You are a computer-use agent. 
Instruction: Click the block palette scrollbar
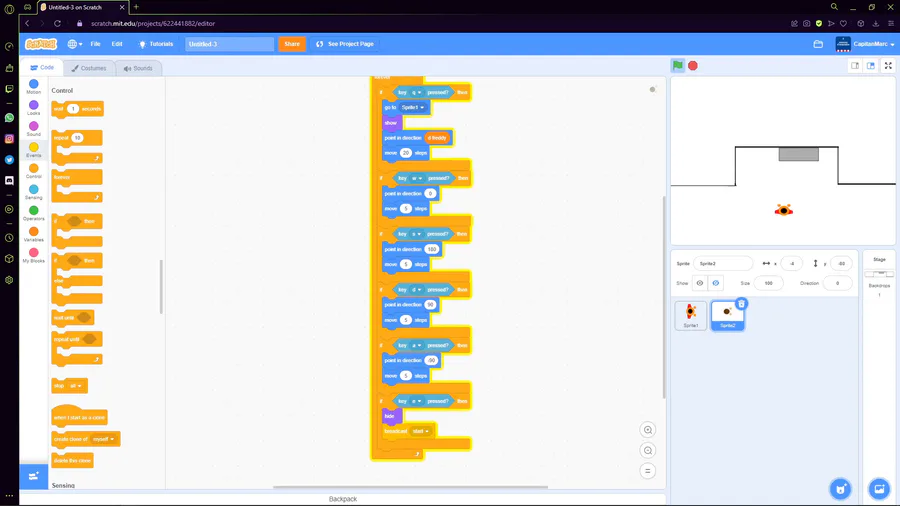click(x=161, y=287)
